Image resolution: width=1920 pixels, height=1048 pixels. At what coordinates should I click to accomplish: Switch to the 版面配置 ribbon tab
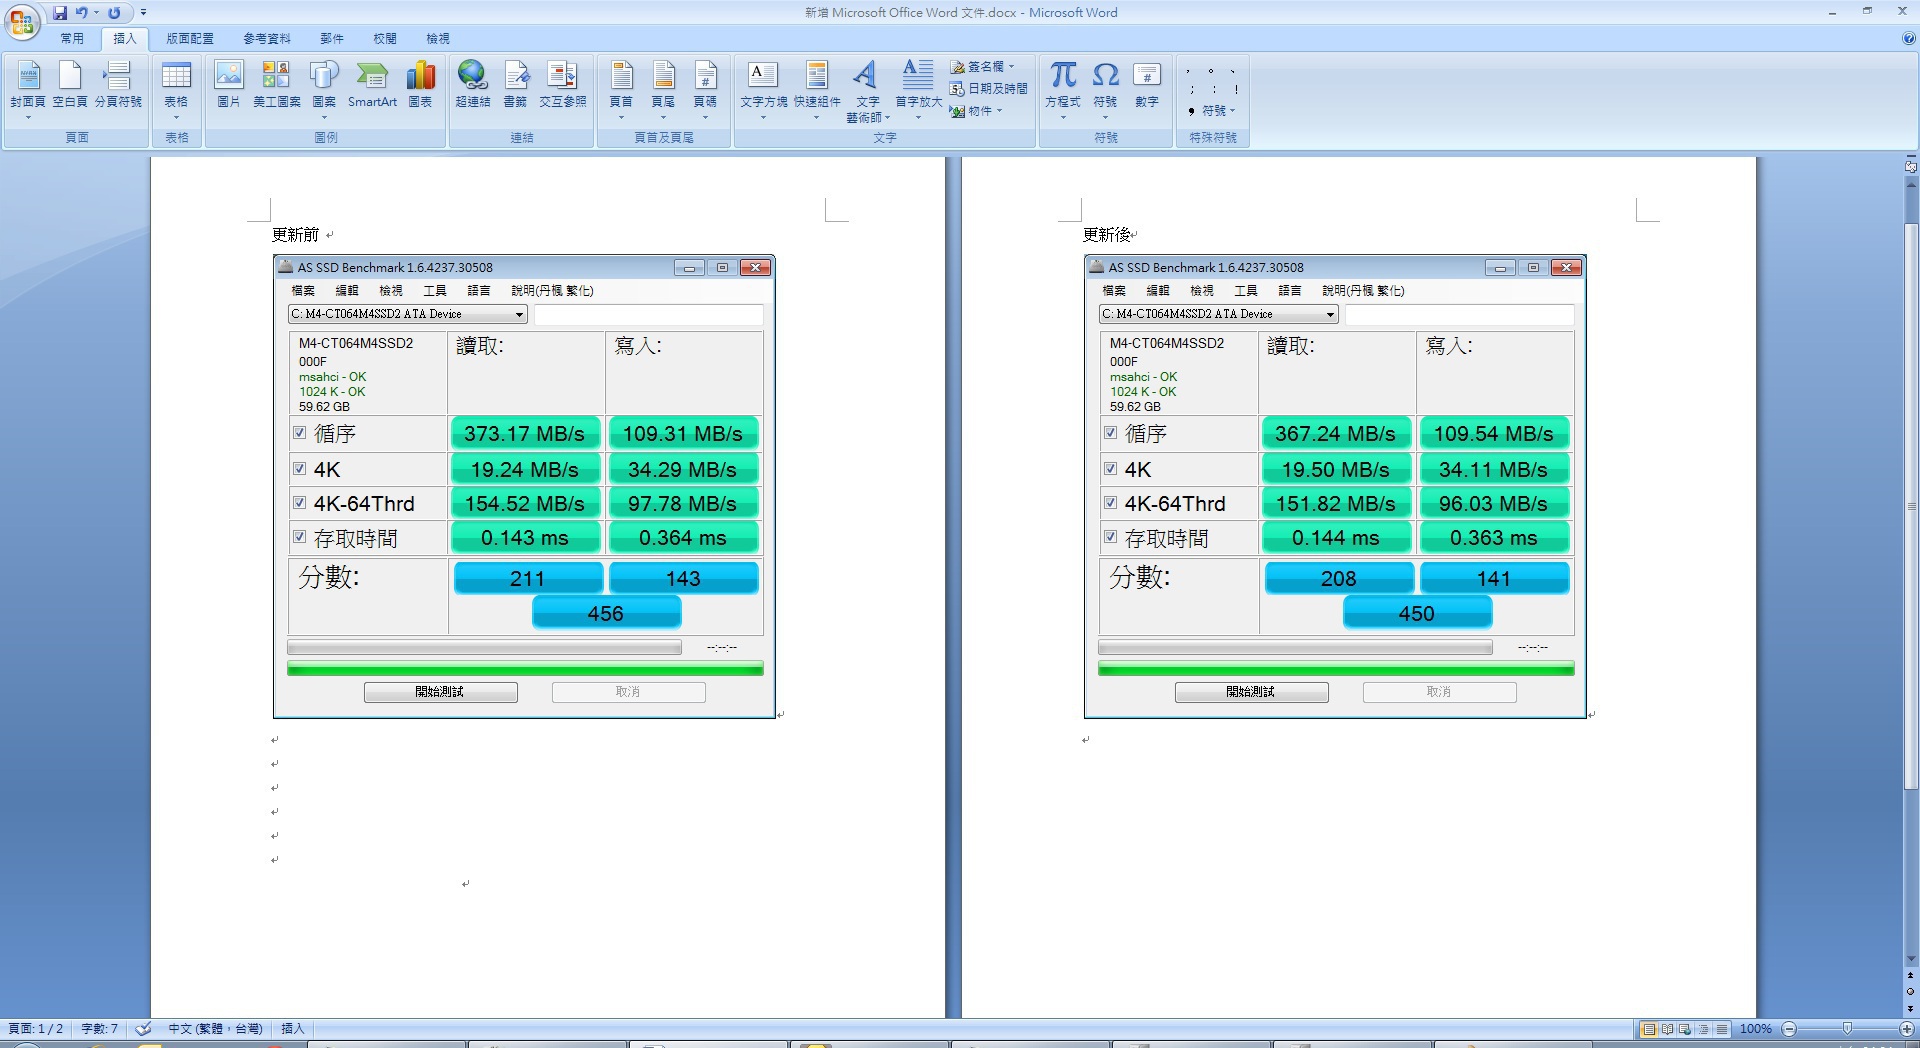pyautogui.click(x=190, y=39)
